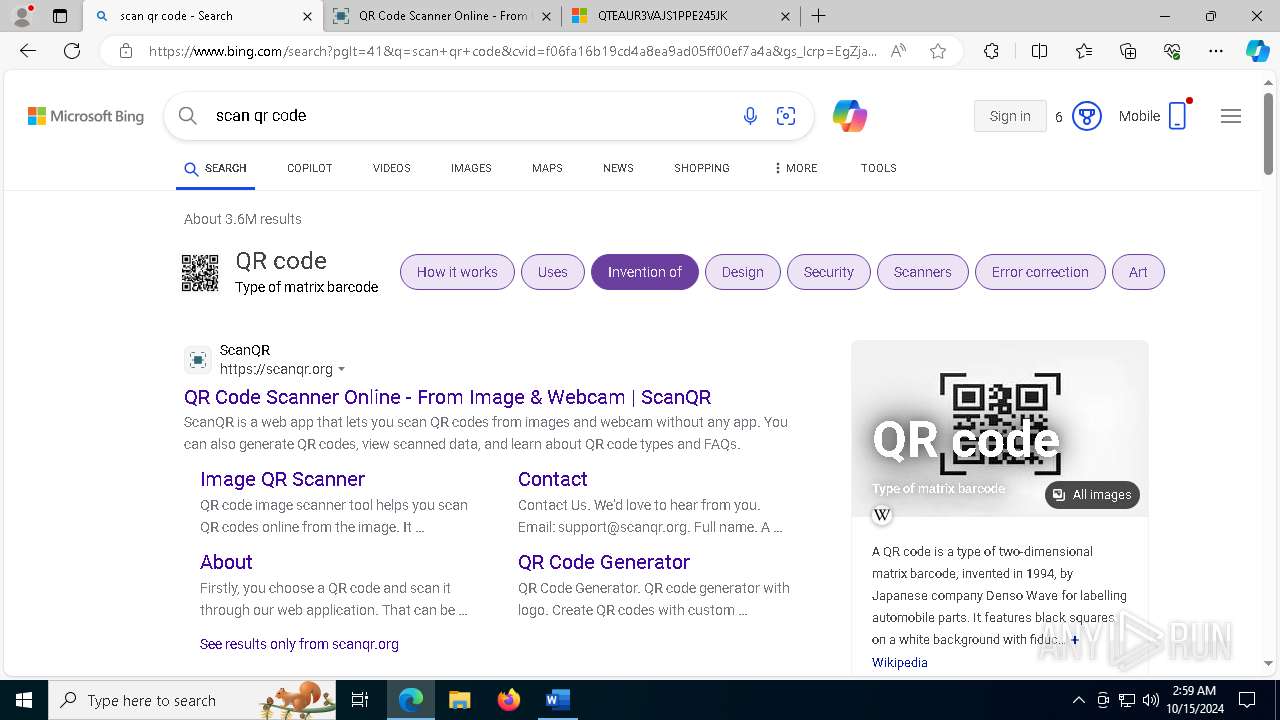Switch to the COPILOT tab
Image resolution: width=1280 pixels, height=720 pixels.
pos(309,168)
